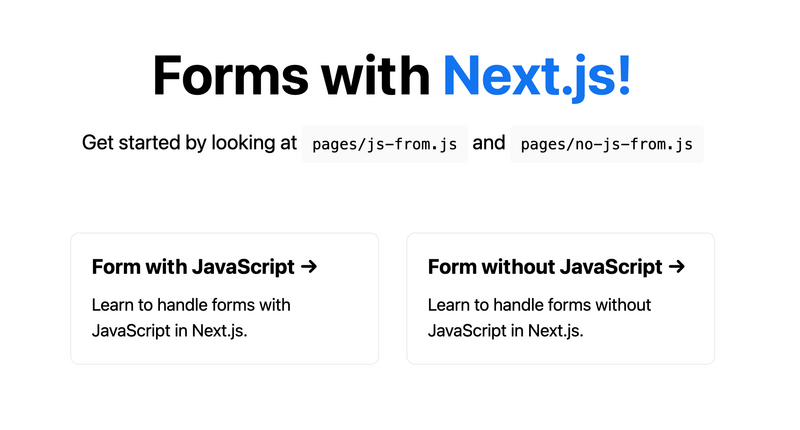This screenshot has width=800, height=430.
Task: Click the word 'without' in right card title
Action: (x=515, y=267)
